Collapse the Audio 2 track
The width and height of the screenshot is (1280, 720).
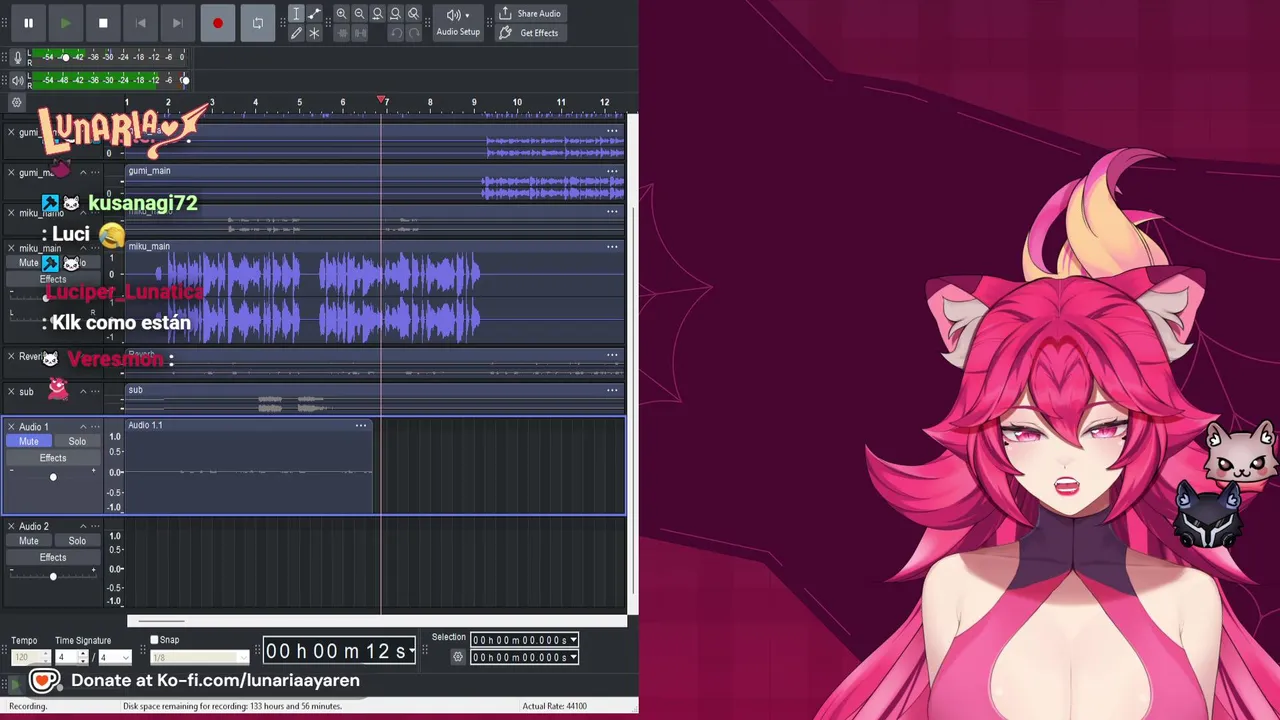click(x=83, y=526)
